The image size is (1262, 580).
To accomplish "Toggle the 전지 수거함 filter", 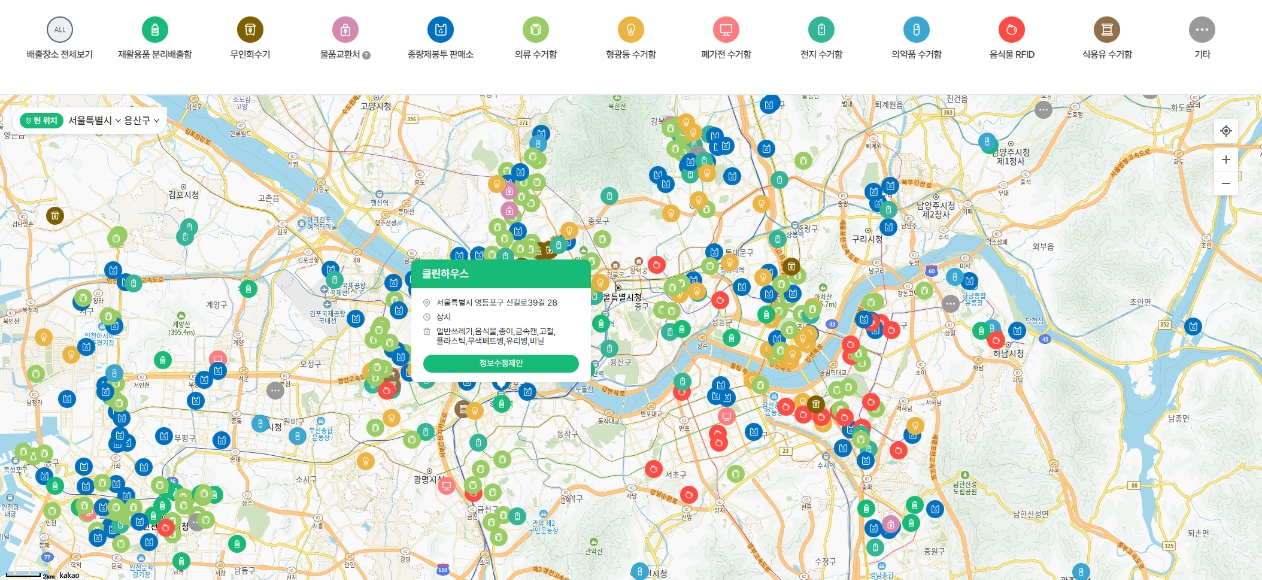I will point(821,30).
